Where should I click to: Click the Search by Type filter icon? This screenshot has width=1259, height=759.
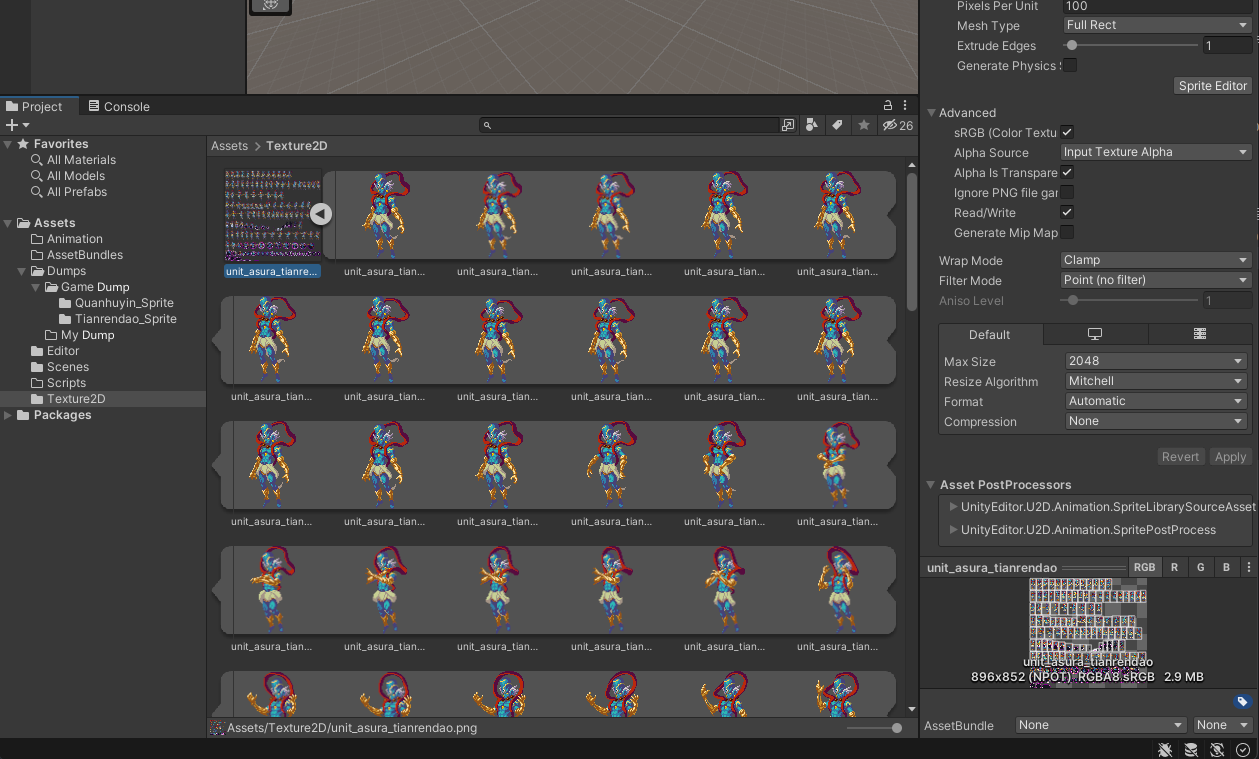tap(812, 125)
